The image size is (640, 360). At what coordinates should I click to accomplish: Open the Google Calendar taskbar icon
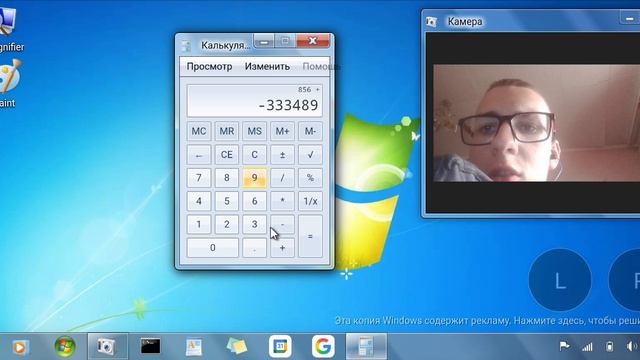(x=280, y=347)
